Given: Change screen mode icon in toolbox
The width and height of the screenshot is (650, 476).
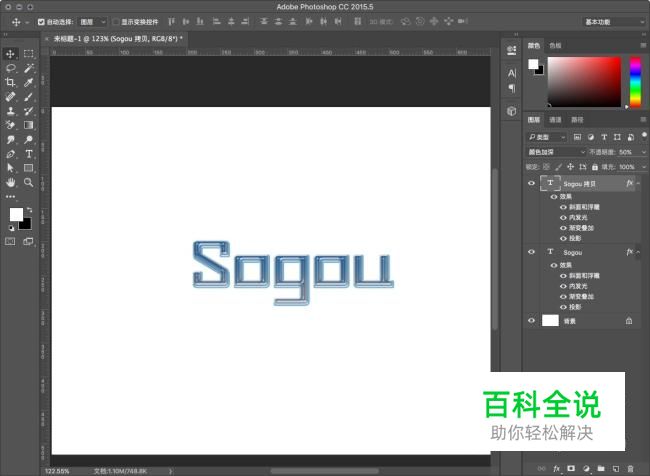Looking at the screenshot, I should tap(28, 241).
